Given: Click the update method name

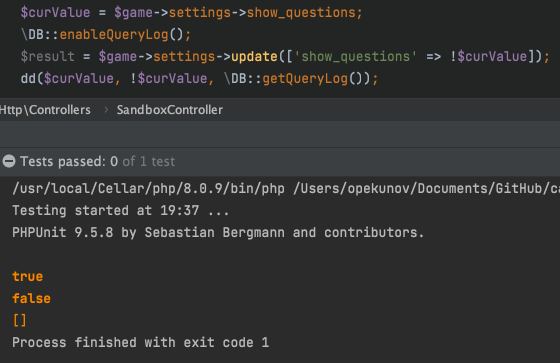Looking at the screenshot, I should 254,56.
